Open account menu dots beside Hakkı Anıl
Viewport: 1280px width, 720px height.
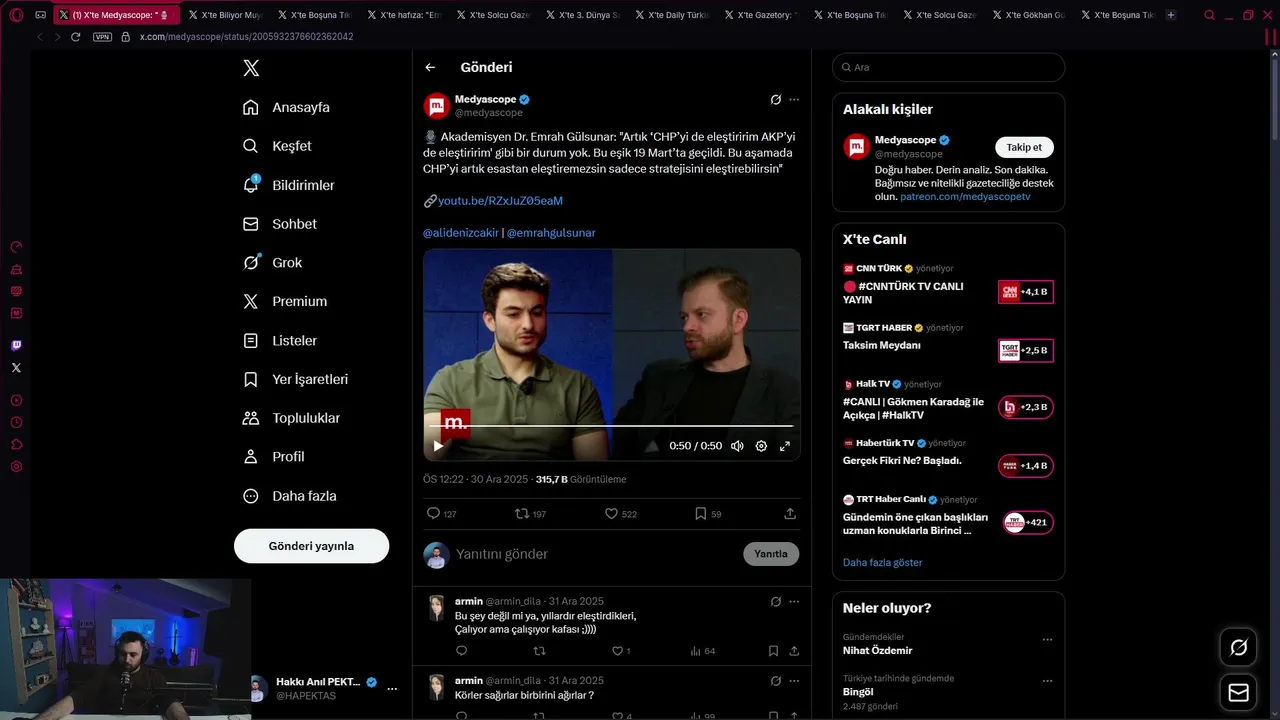pyautogui.click(x=392, y=689)
